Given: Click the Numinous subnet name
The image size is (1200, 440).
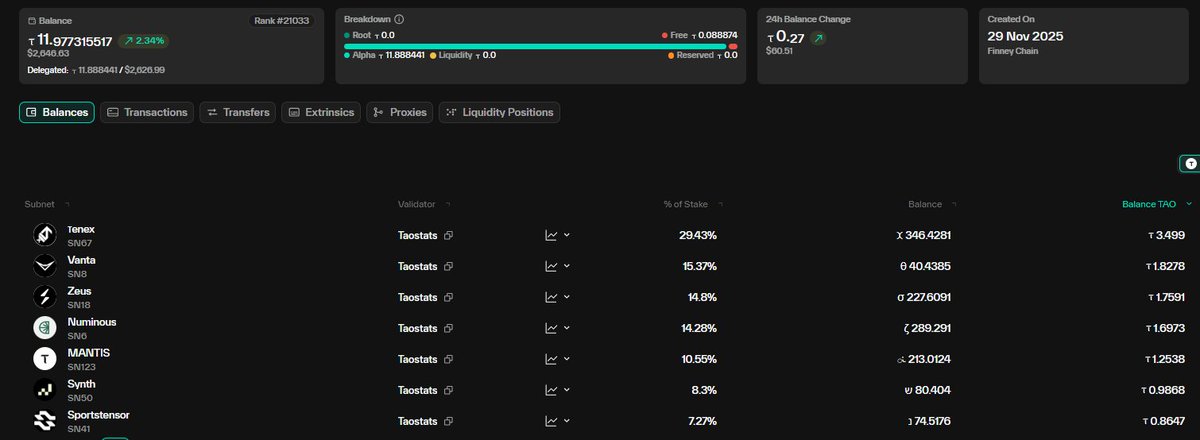Looking at the screenshot, I should pos(91,322).
